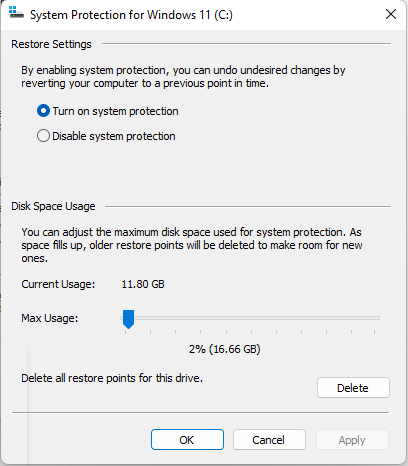408x466 pixels.
Task: Click the 2% (16.66 GB) usage readout
Action: 225,349
